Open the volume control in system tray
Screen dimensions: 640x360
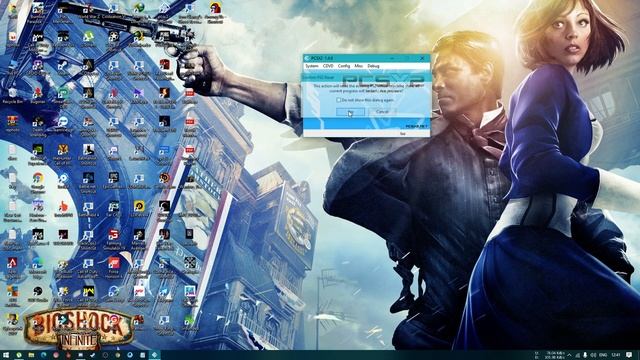(593, 355)
